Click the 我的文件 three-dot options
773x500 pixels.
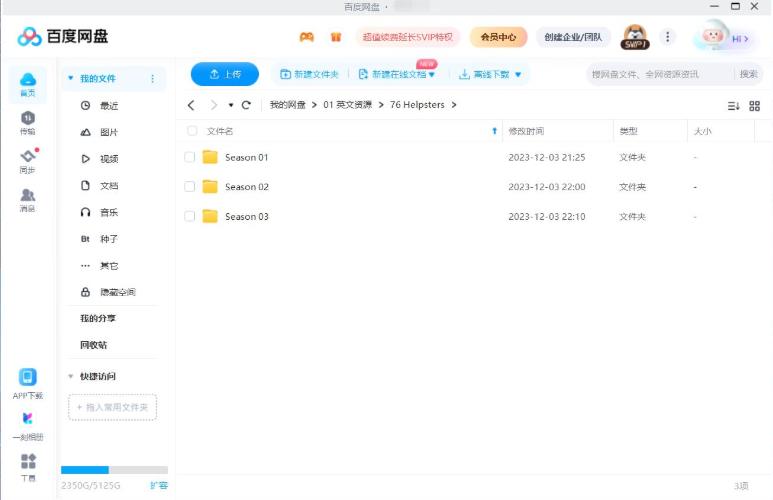point(152,78)
